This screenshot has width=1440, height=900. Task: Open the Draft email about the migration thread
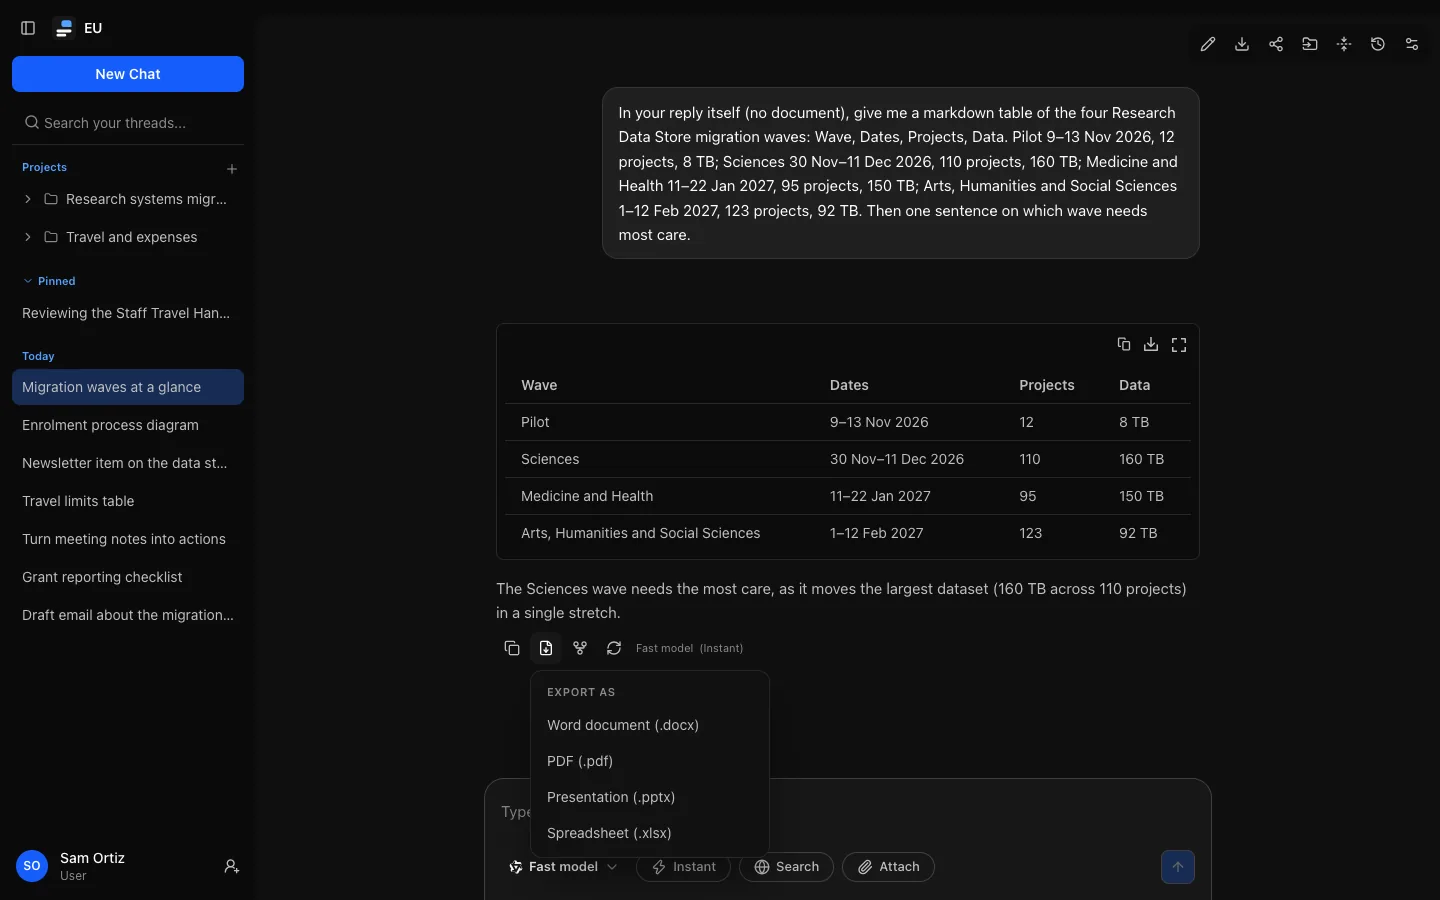128,615
